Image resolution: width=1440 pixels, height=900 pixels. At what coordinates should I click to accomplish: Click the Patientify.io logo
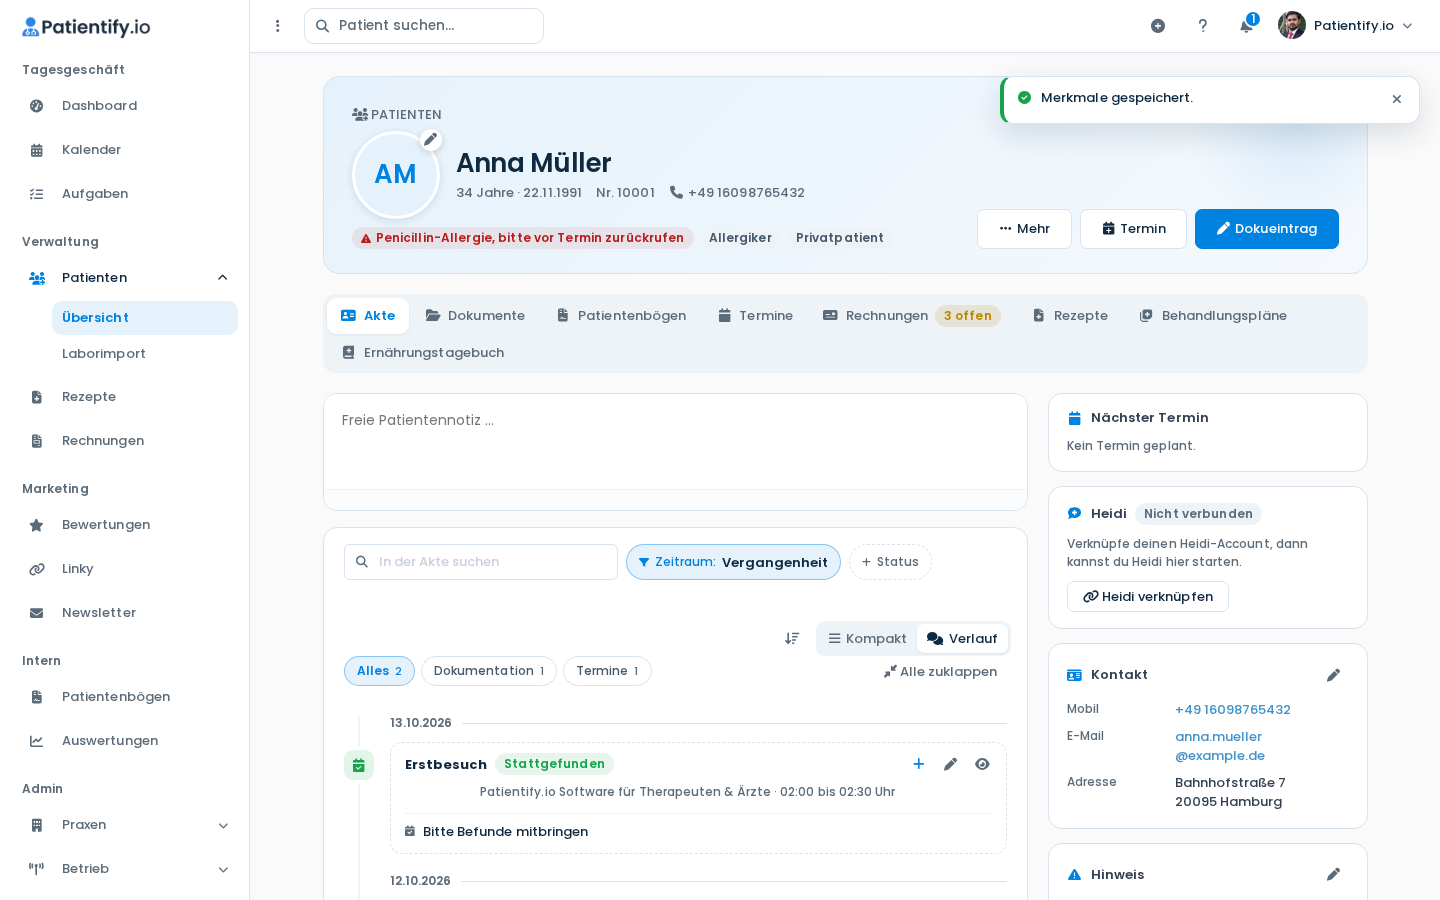click(86, 27)
